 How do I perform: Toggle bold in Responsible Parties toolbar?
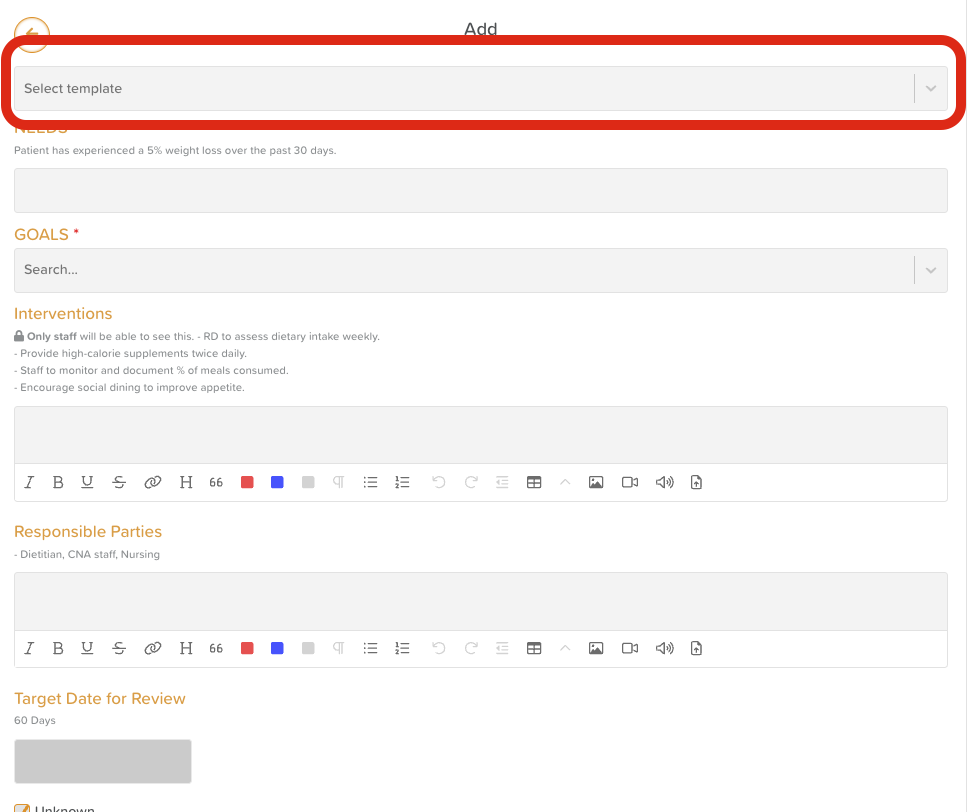[x=58, y=648]
